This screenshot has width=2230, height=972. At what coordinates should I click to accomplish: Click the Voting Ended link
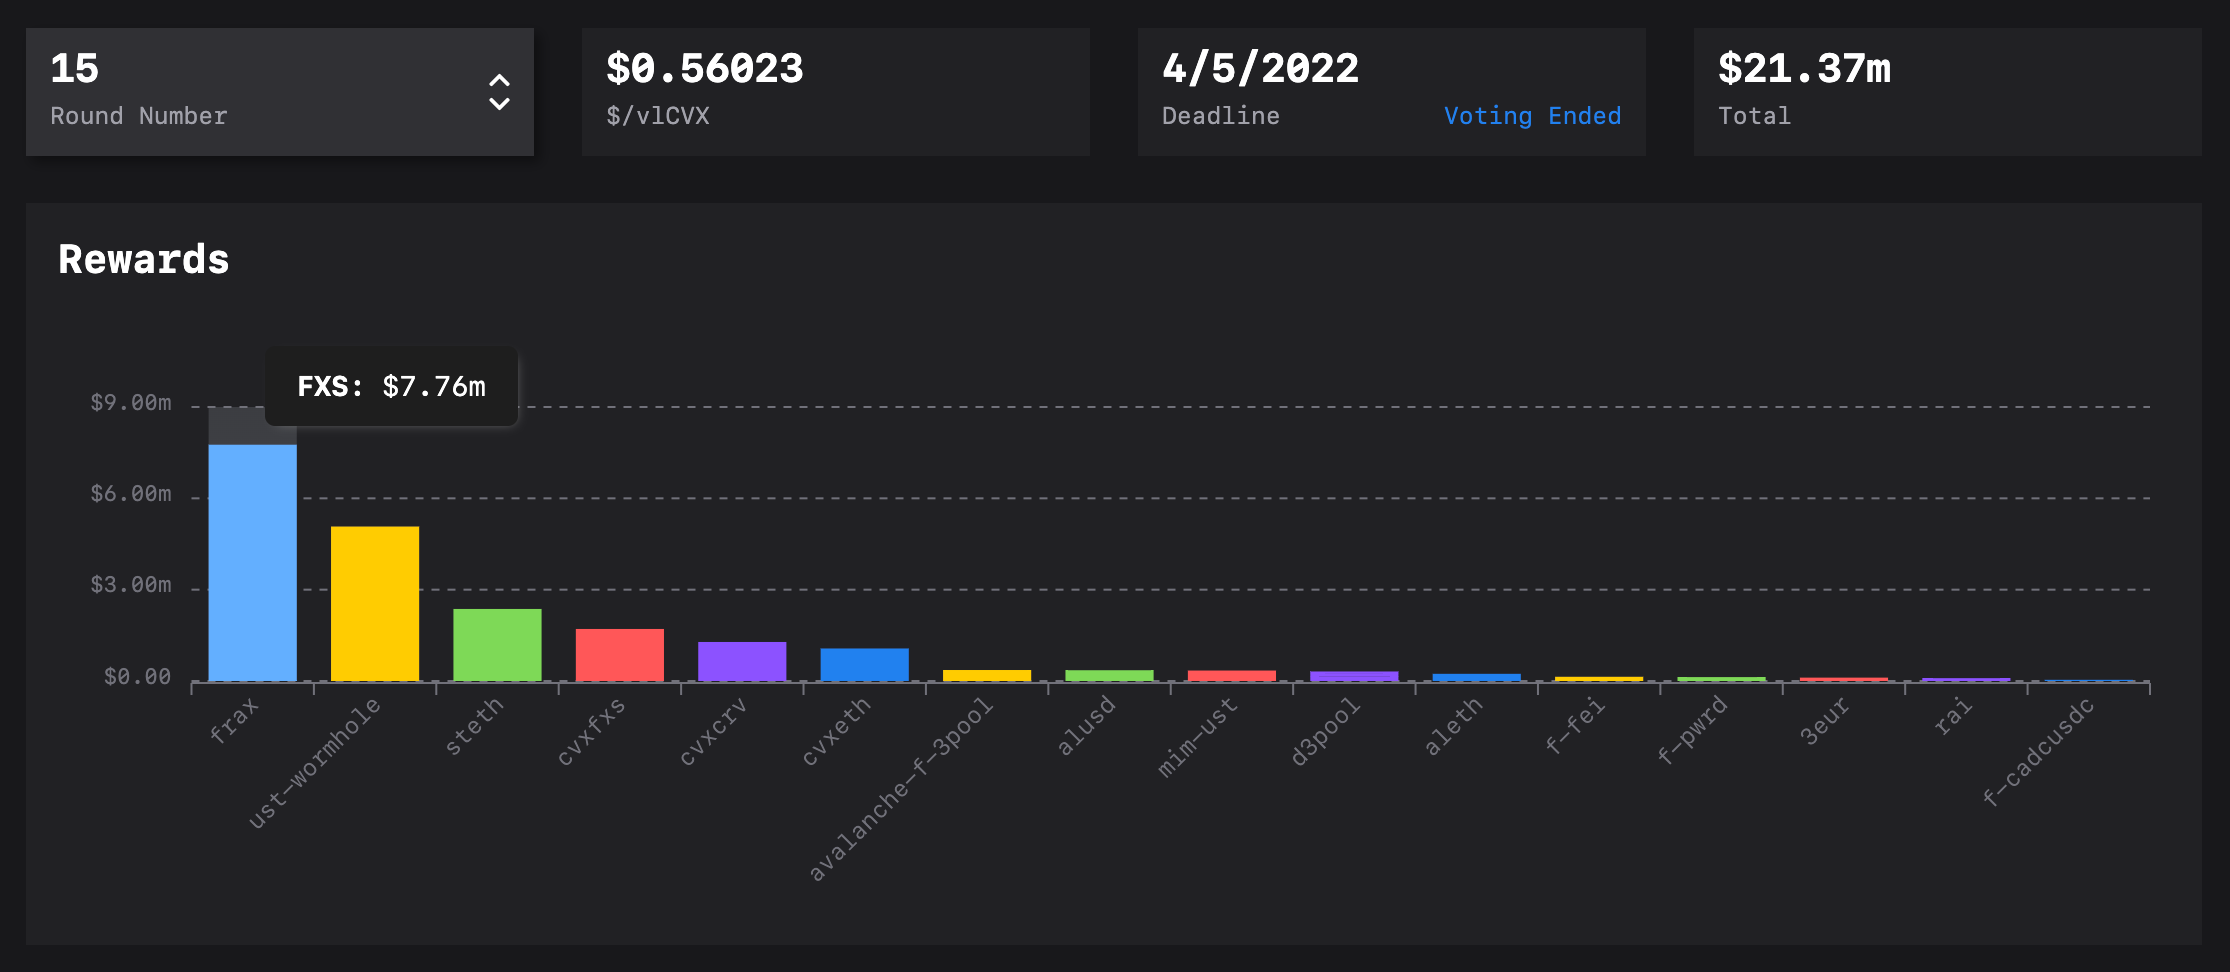tap(1532, 116)
